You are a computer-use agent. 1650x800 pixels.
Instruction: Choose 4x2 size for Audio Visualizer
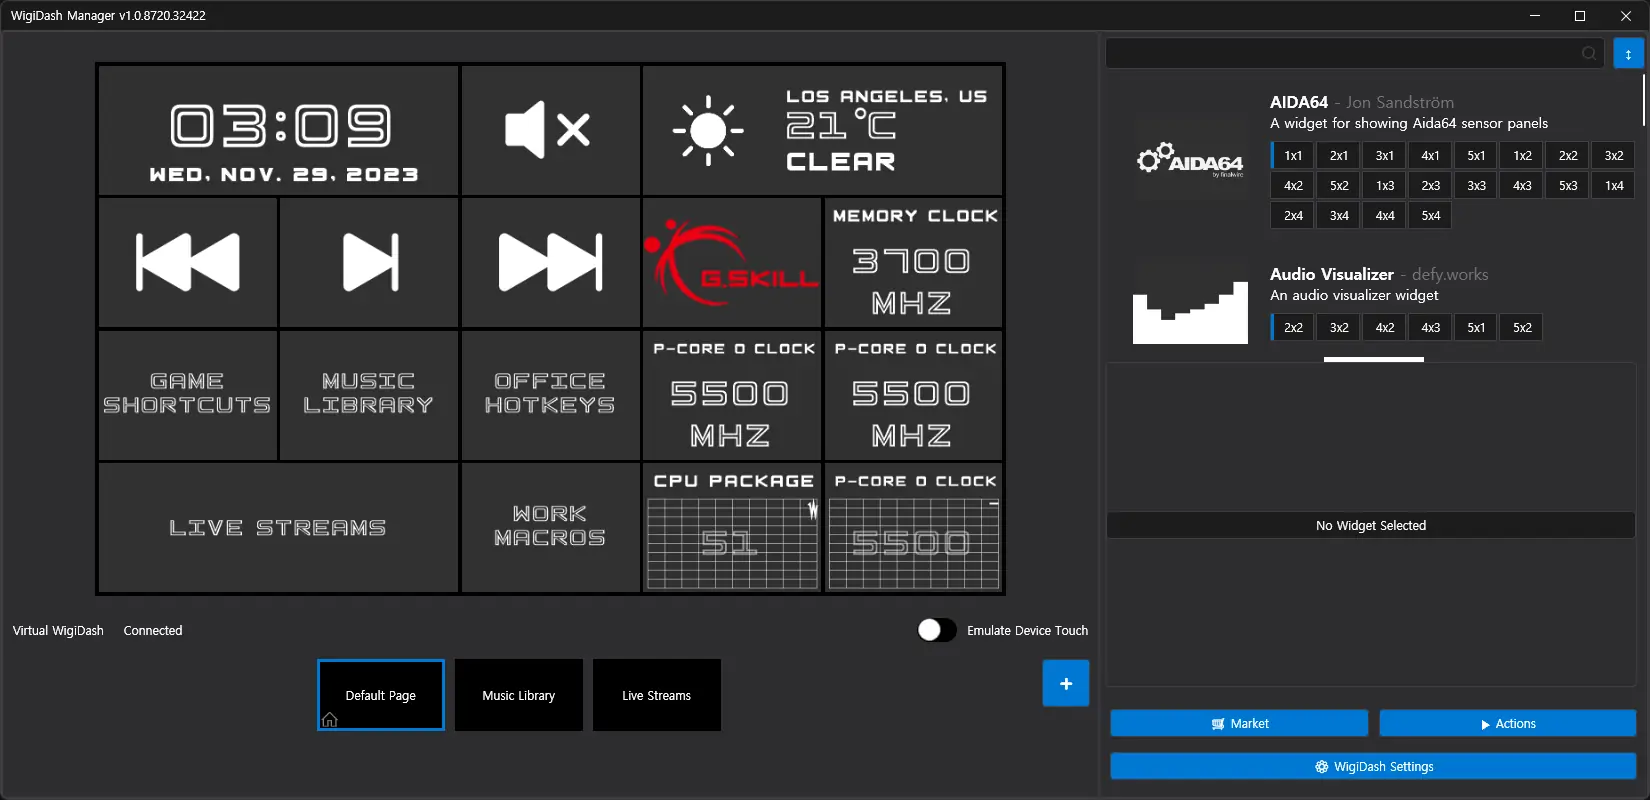pos(1384,328)
